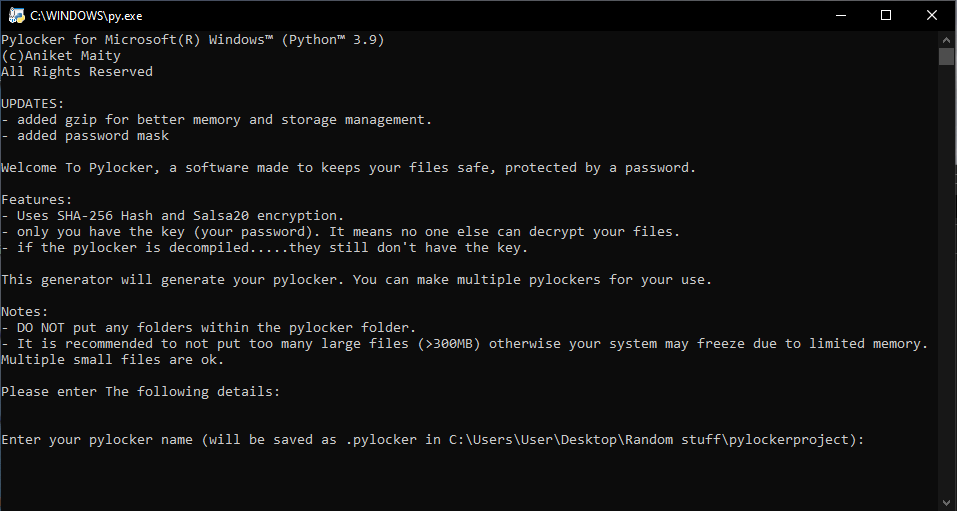Click the py.exe console icon in title bar
Viewport: 957px width, 511px height.
pyautogui.click(x=16, y=15)
